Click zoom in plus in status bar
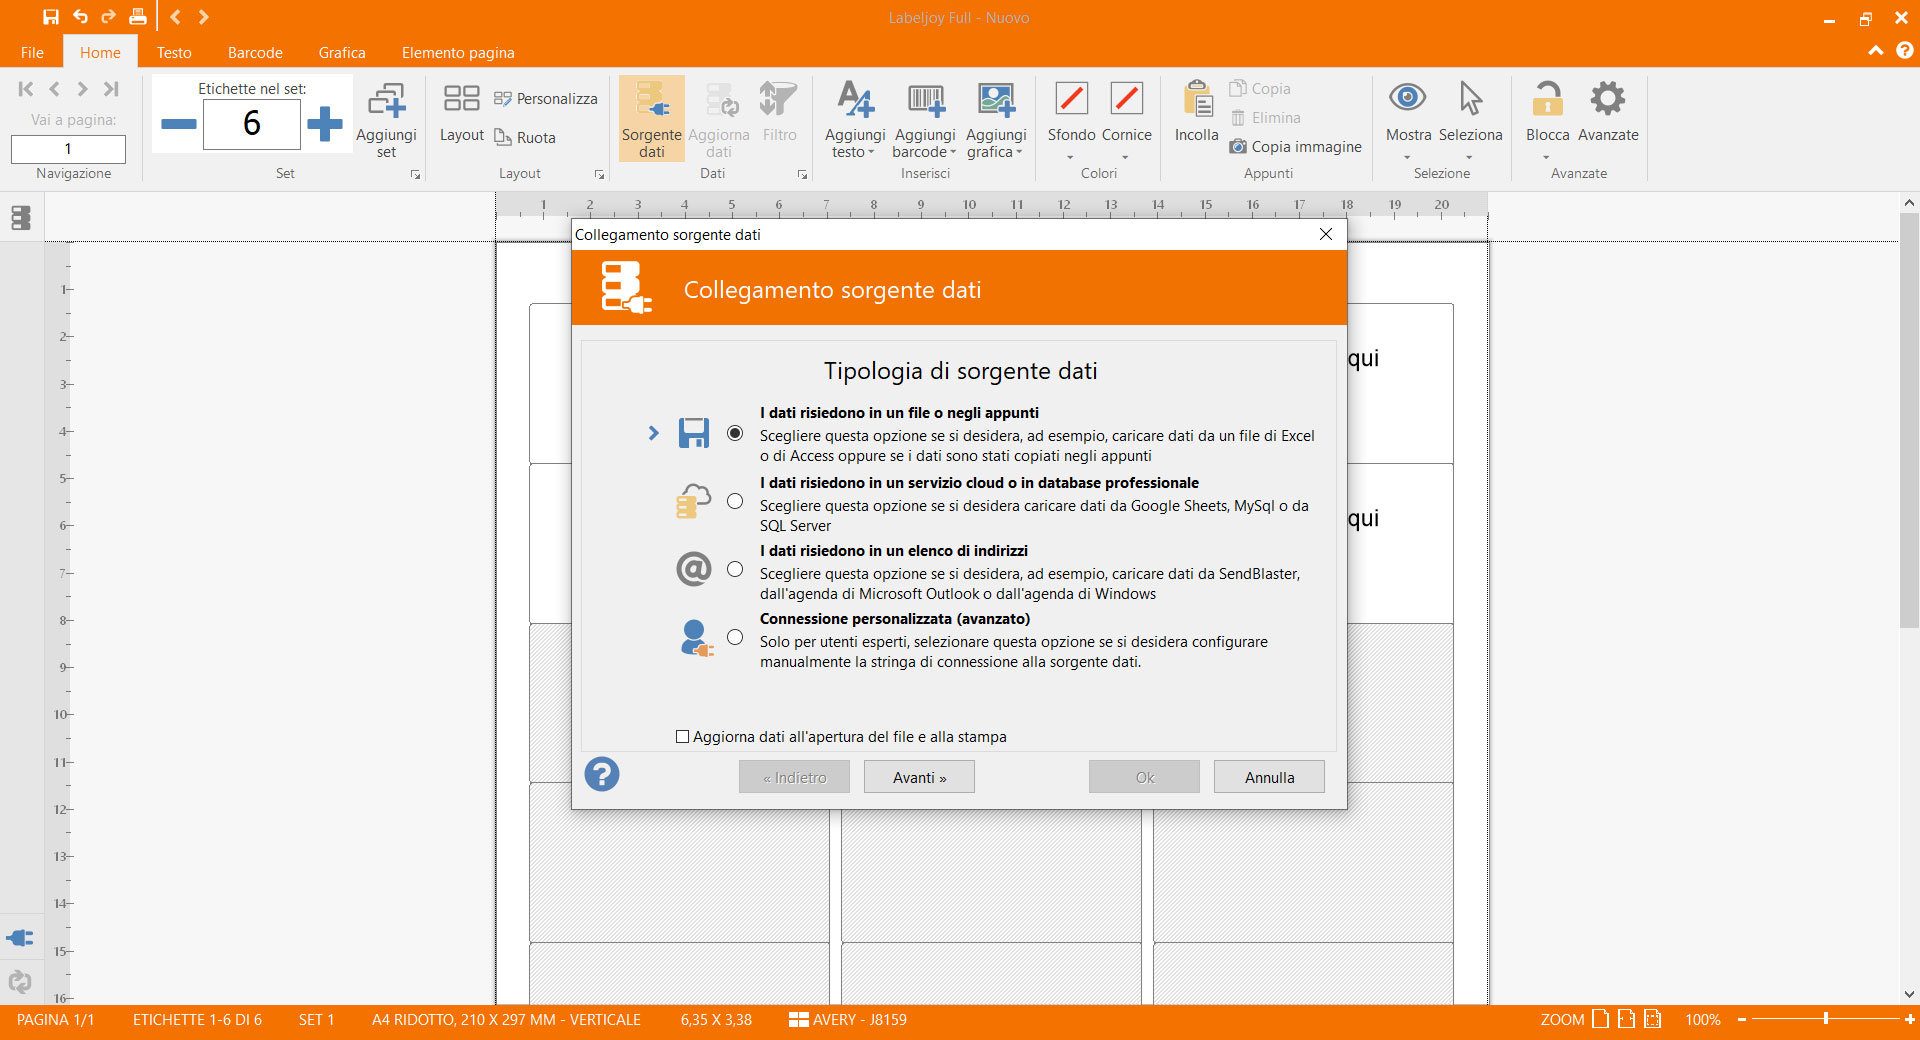This screenshot has height=1040, width=1920. (1910, 1019)
